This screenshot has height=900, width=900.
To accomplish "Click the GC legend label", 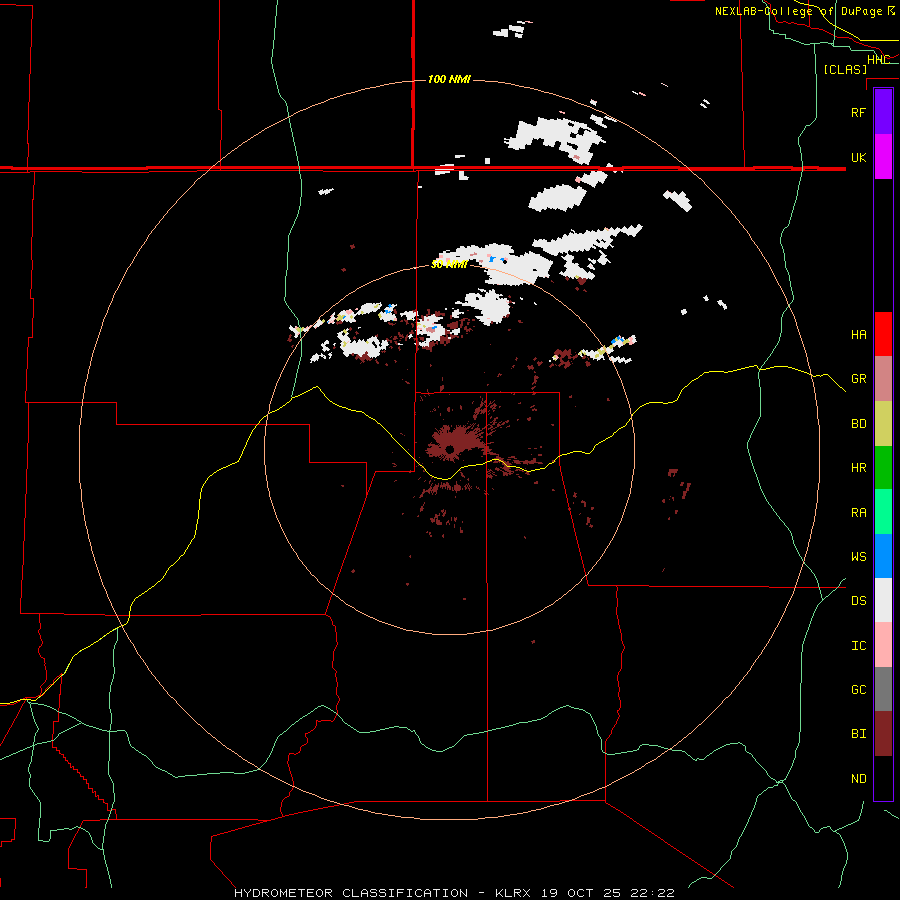I will [858, 690].
